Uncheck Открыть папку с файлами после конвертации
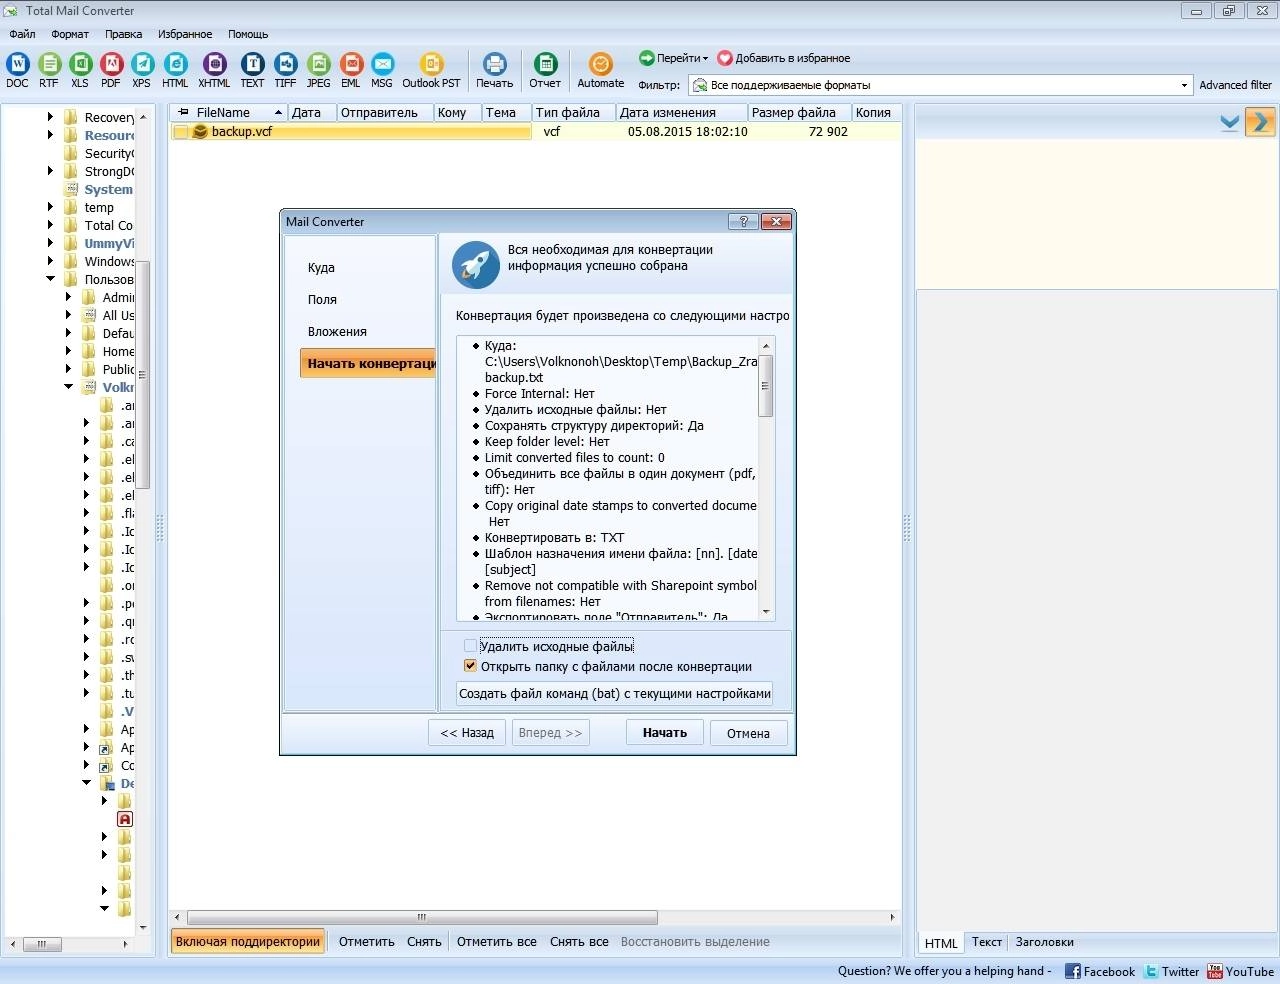 pos(470,666)
